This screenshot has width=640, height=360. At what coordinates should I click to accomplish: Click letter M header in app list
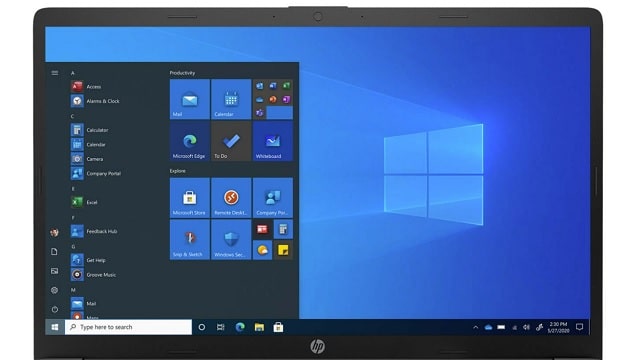[73, 290]
